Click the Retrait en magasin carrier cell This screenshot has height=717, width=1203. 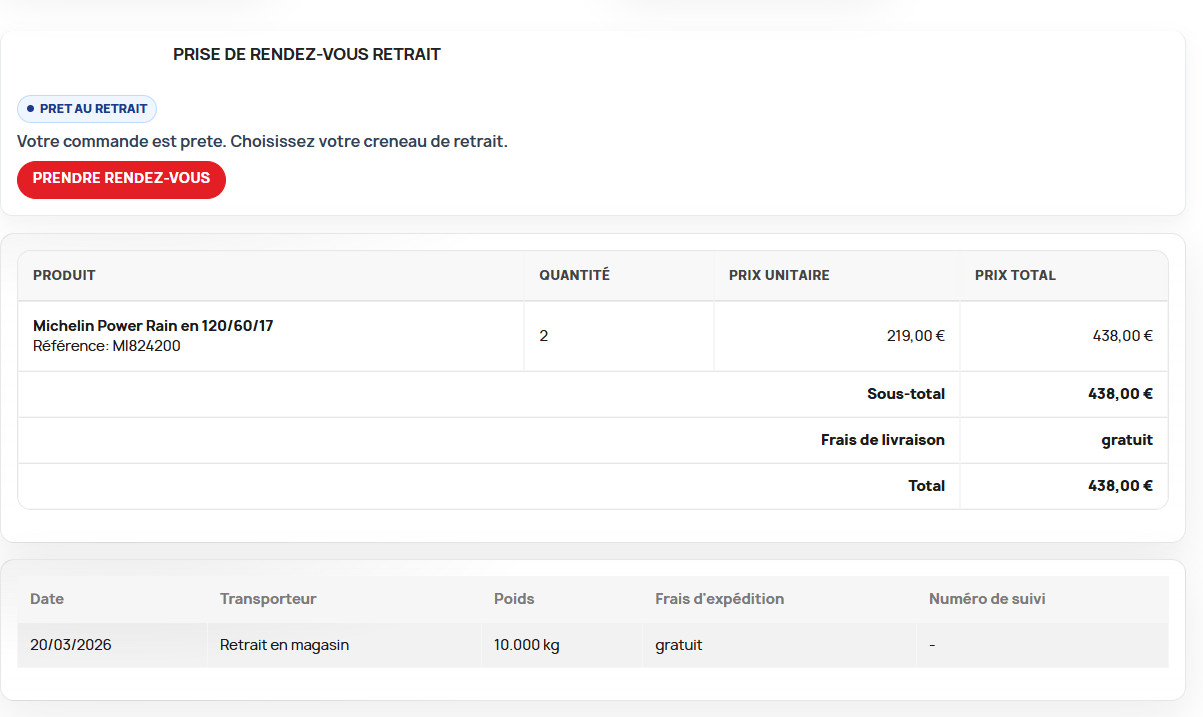(284, 645)
